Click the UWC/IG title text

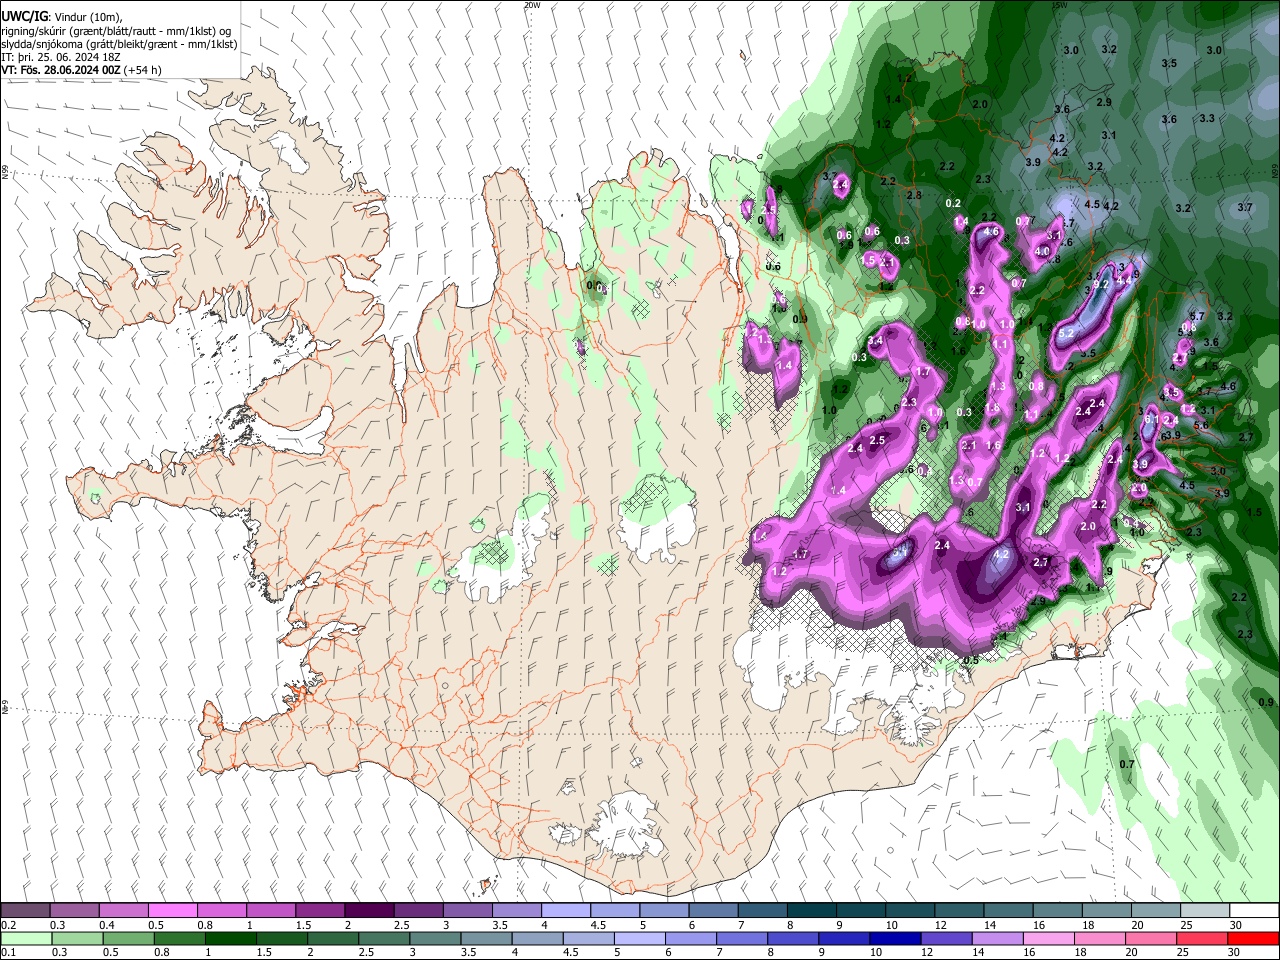pyautogui.click(x=24, y=17)
